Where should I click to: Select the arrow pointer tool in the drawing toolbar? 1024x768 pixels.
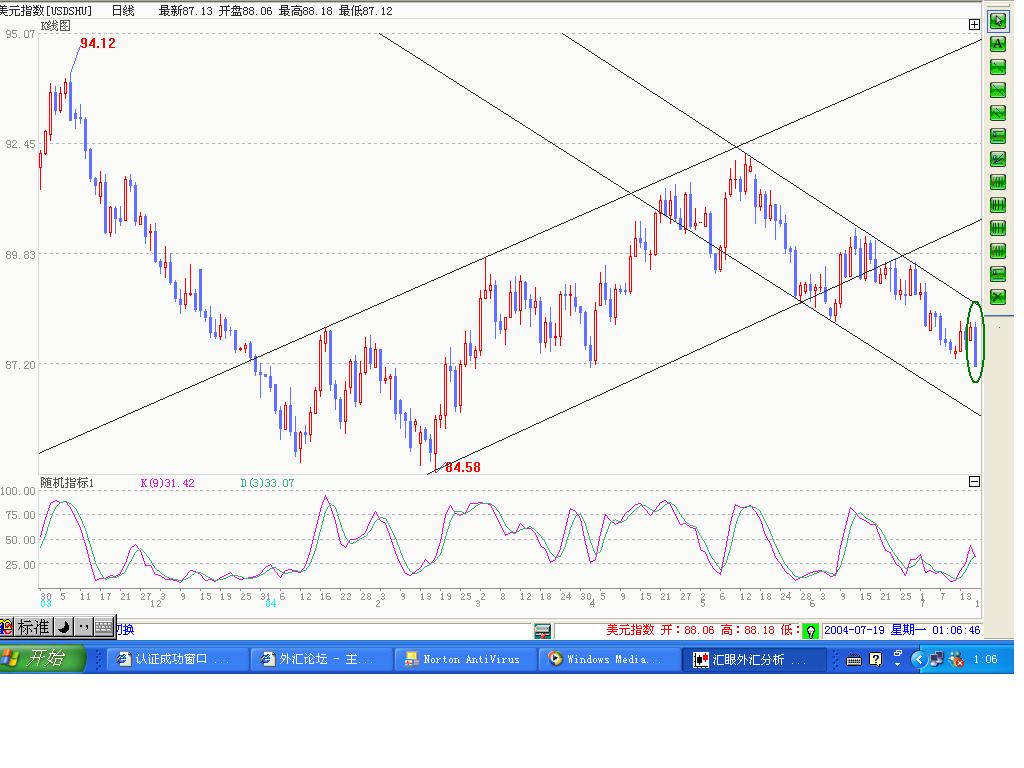997,21
